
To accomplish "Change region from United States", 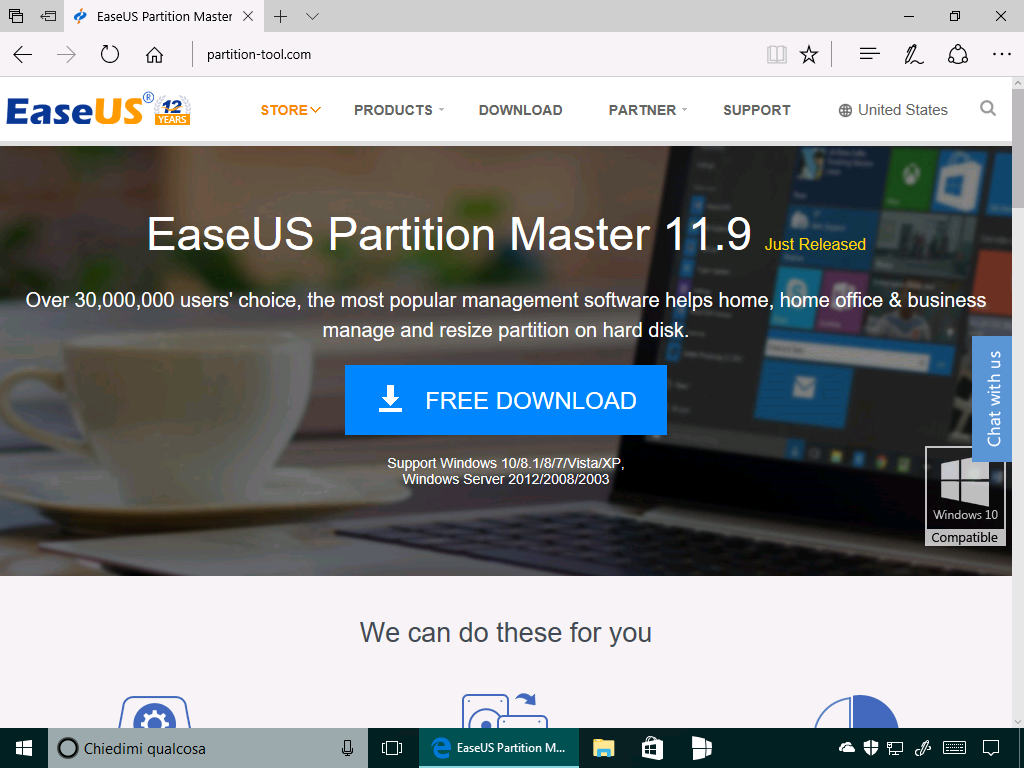I will tap(893, 110).
